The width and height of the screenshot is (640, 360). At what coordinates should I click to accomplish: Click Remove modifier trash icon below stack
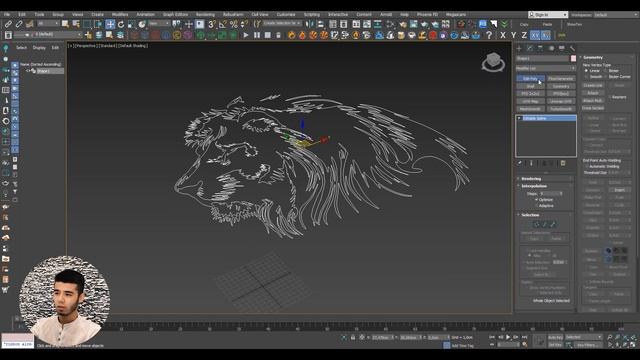click(x=552, y=163)
